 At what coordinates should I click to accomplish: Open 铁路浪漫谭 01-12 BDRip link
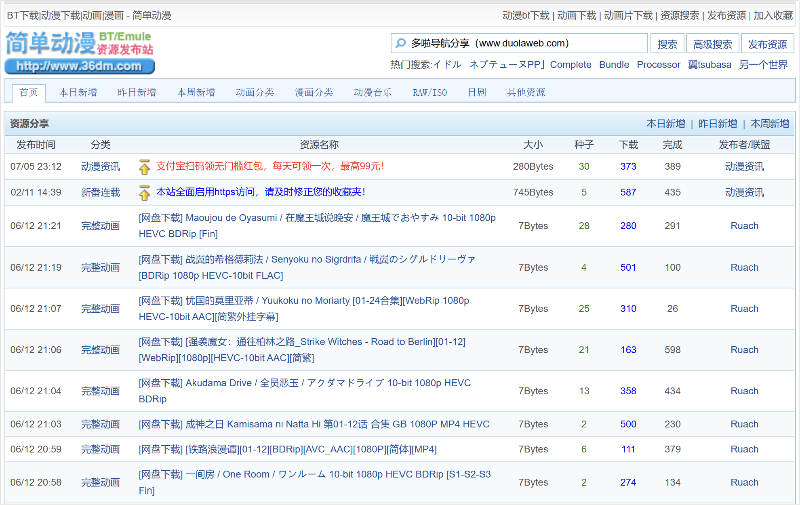(287, 449)
